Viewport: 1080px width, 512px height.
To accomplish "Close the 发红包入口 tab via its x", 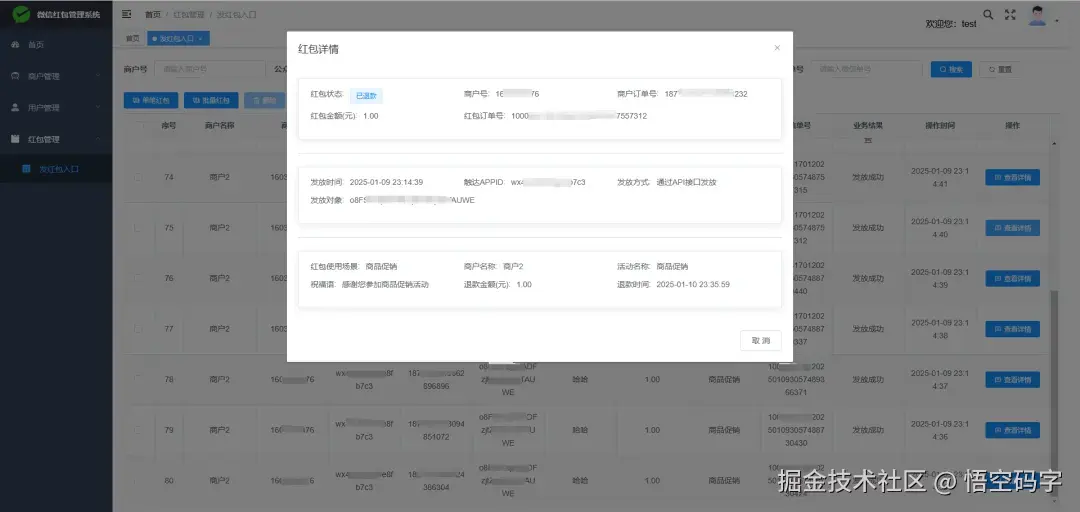I will point(200,39).
